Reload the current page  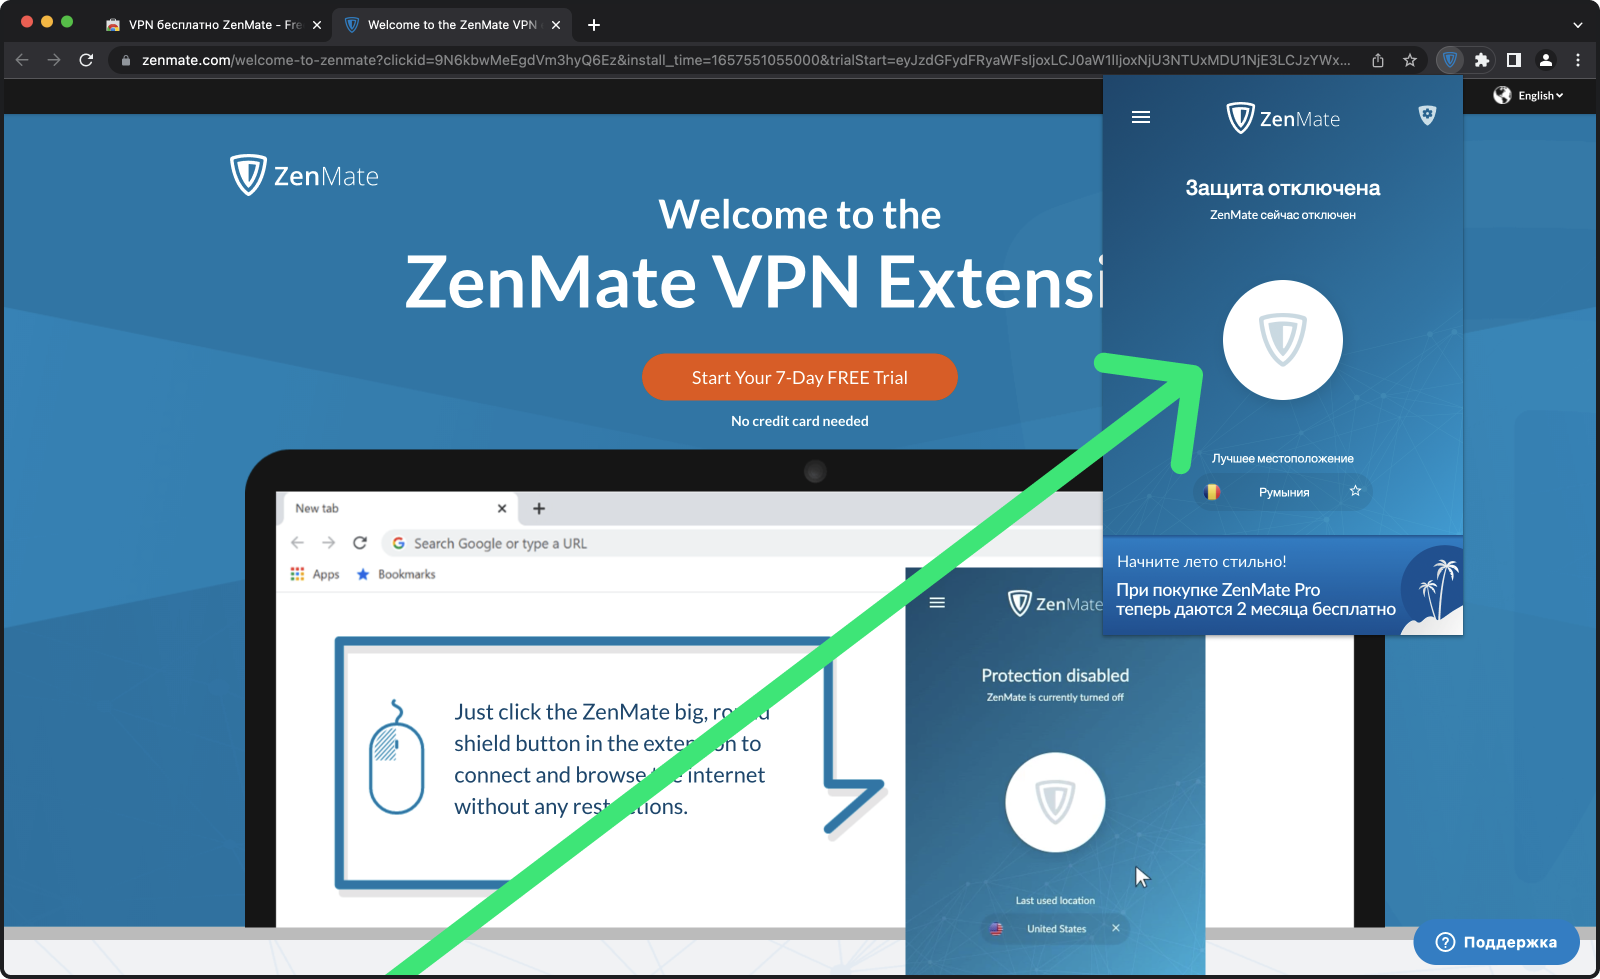pyautogui.click(x=86, y=60)
